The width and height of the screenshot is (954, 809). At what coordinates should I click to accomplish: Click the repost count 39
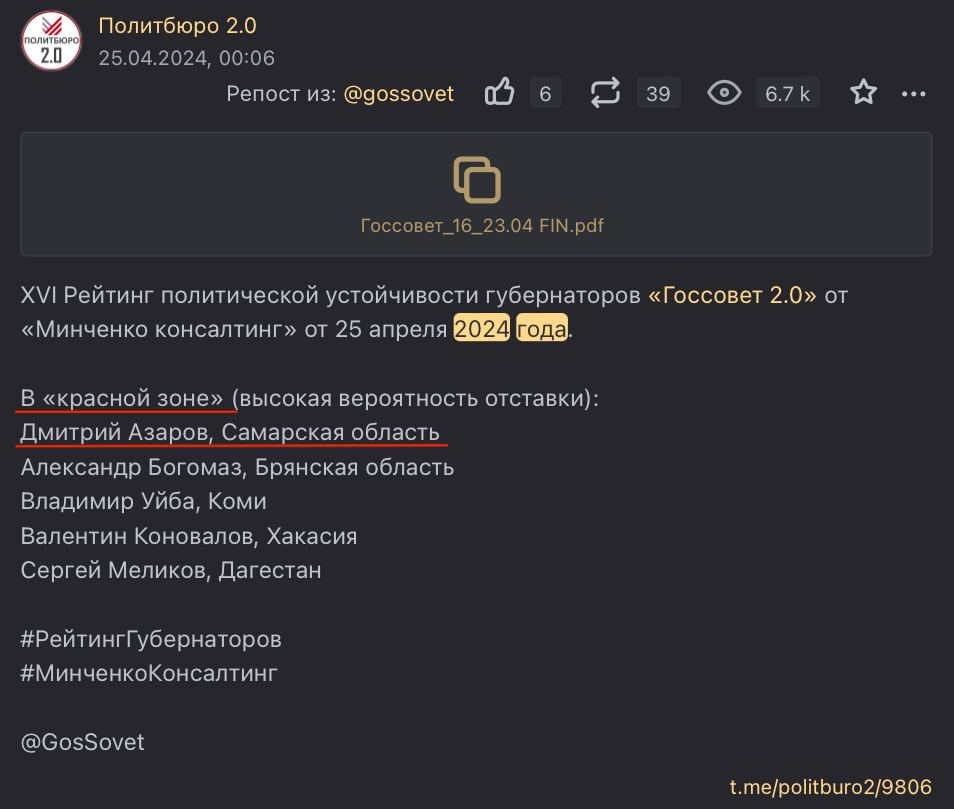(x=658, y=94)
